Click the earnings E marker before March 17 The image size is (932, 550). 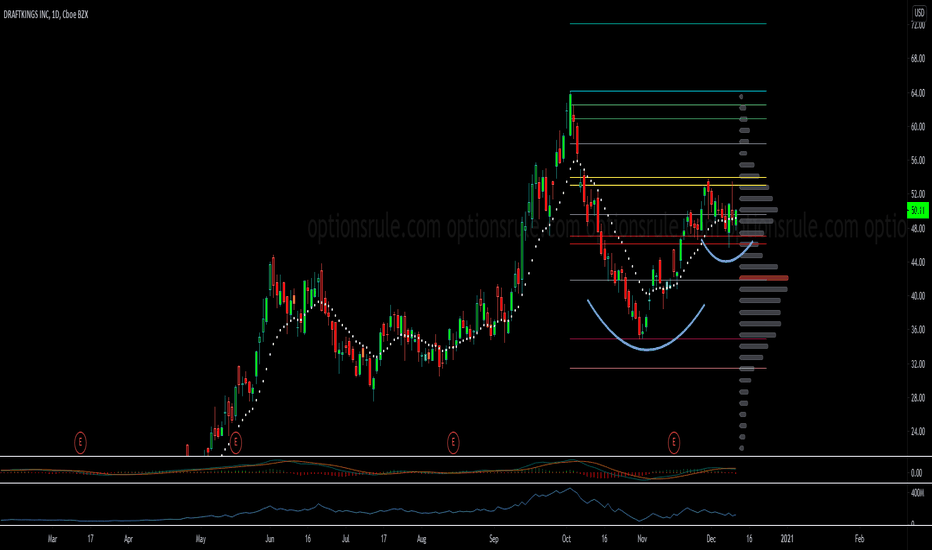pyautogui.click(x=80, y=442)
